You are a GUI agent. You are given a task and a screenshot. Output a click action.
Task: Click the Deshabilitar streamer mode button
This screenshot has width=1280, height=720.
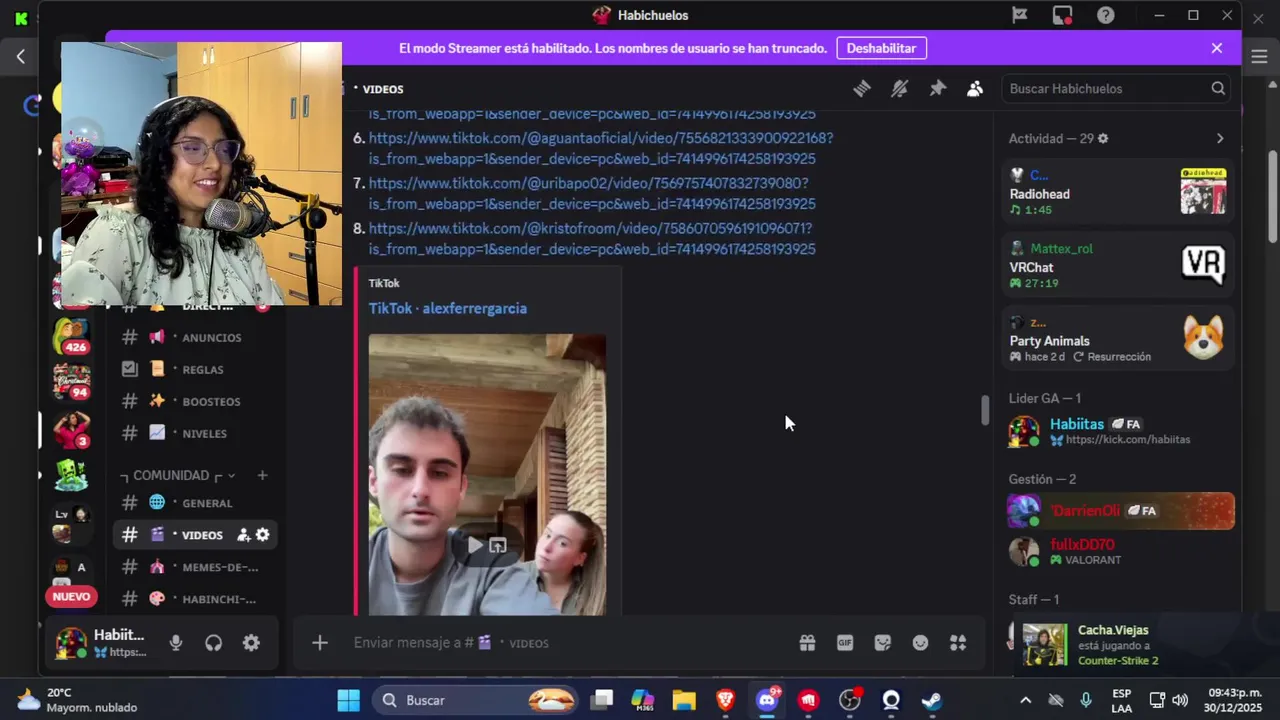click(881, 48)
